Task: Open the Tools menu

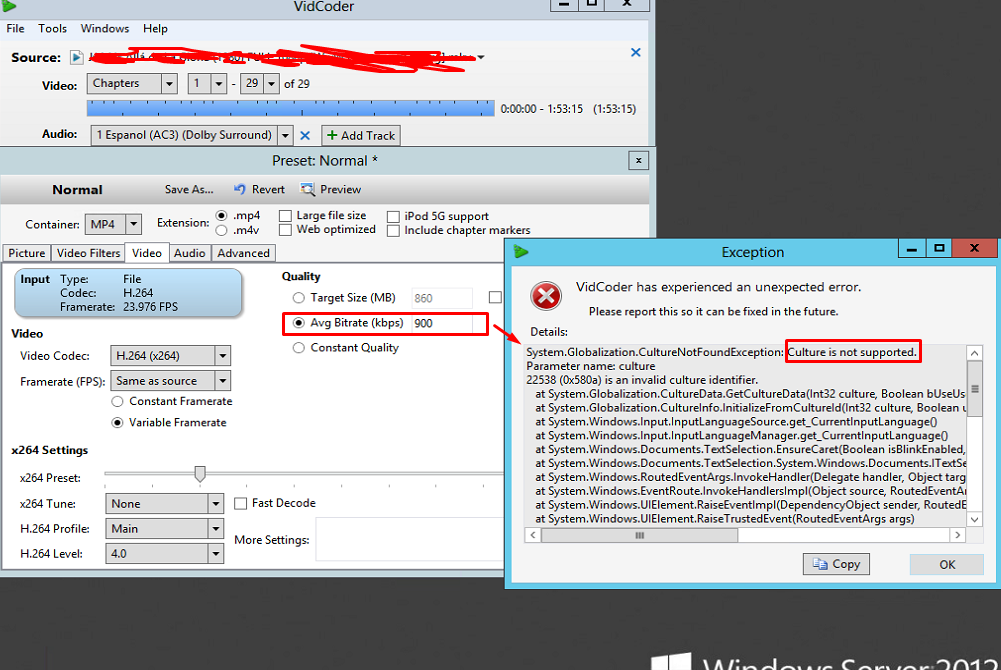Action: pos(52,29)
